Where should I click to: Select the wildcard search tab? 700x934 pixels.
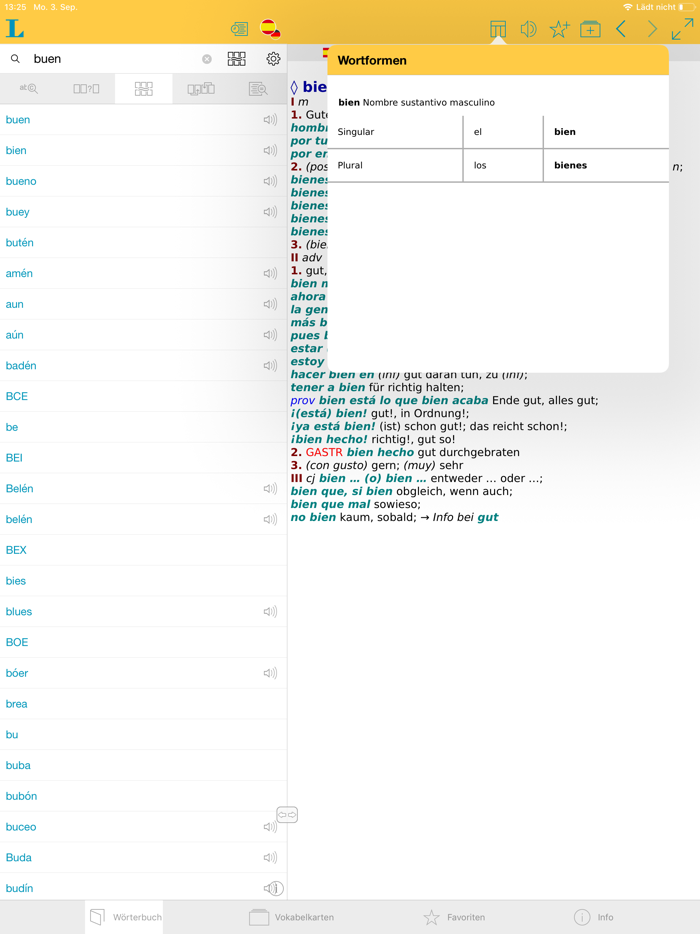point(86,89)
